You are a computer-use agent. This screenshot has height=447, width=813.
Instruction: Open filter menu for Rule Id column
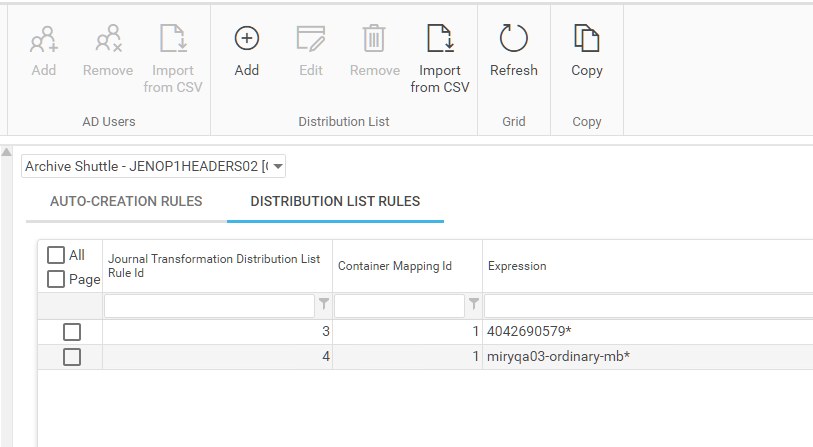click(323, 304)
